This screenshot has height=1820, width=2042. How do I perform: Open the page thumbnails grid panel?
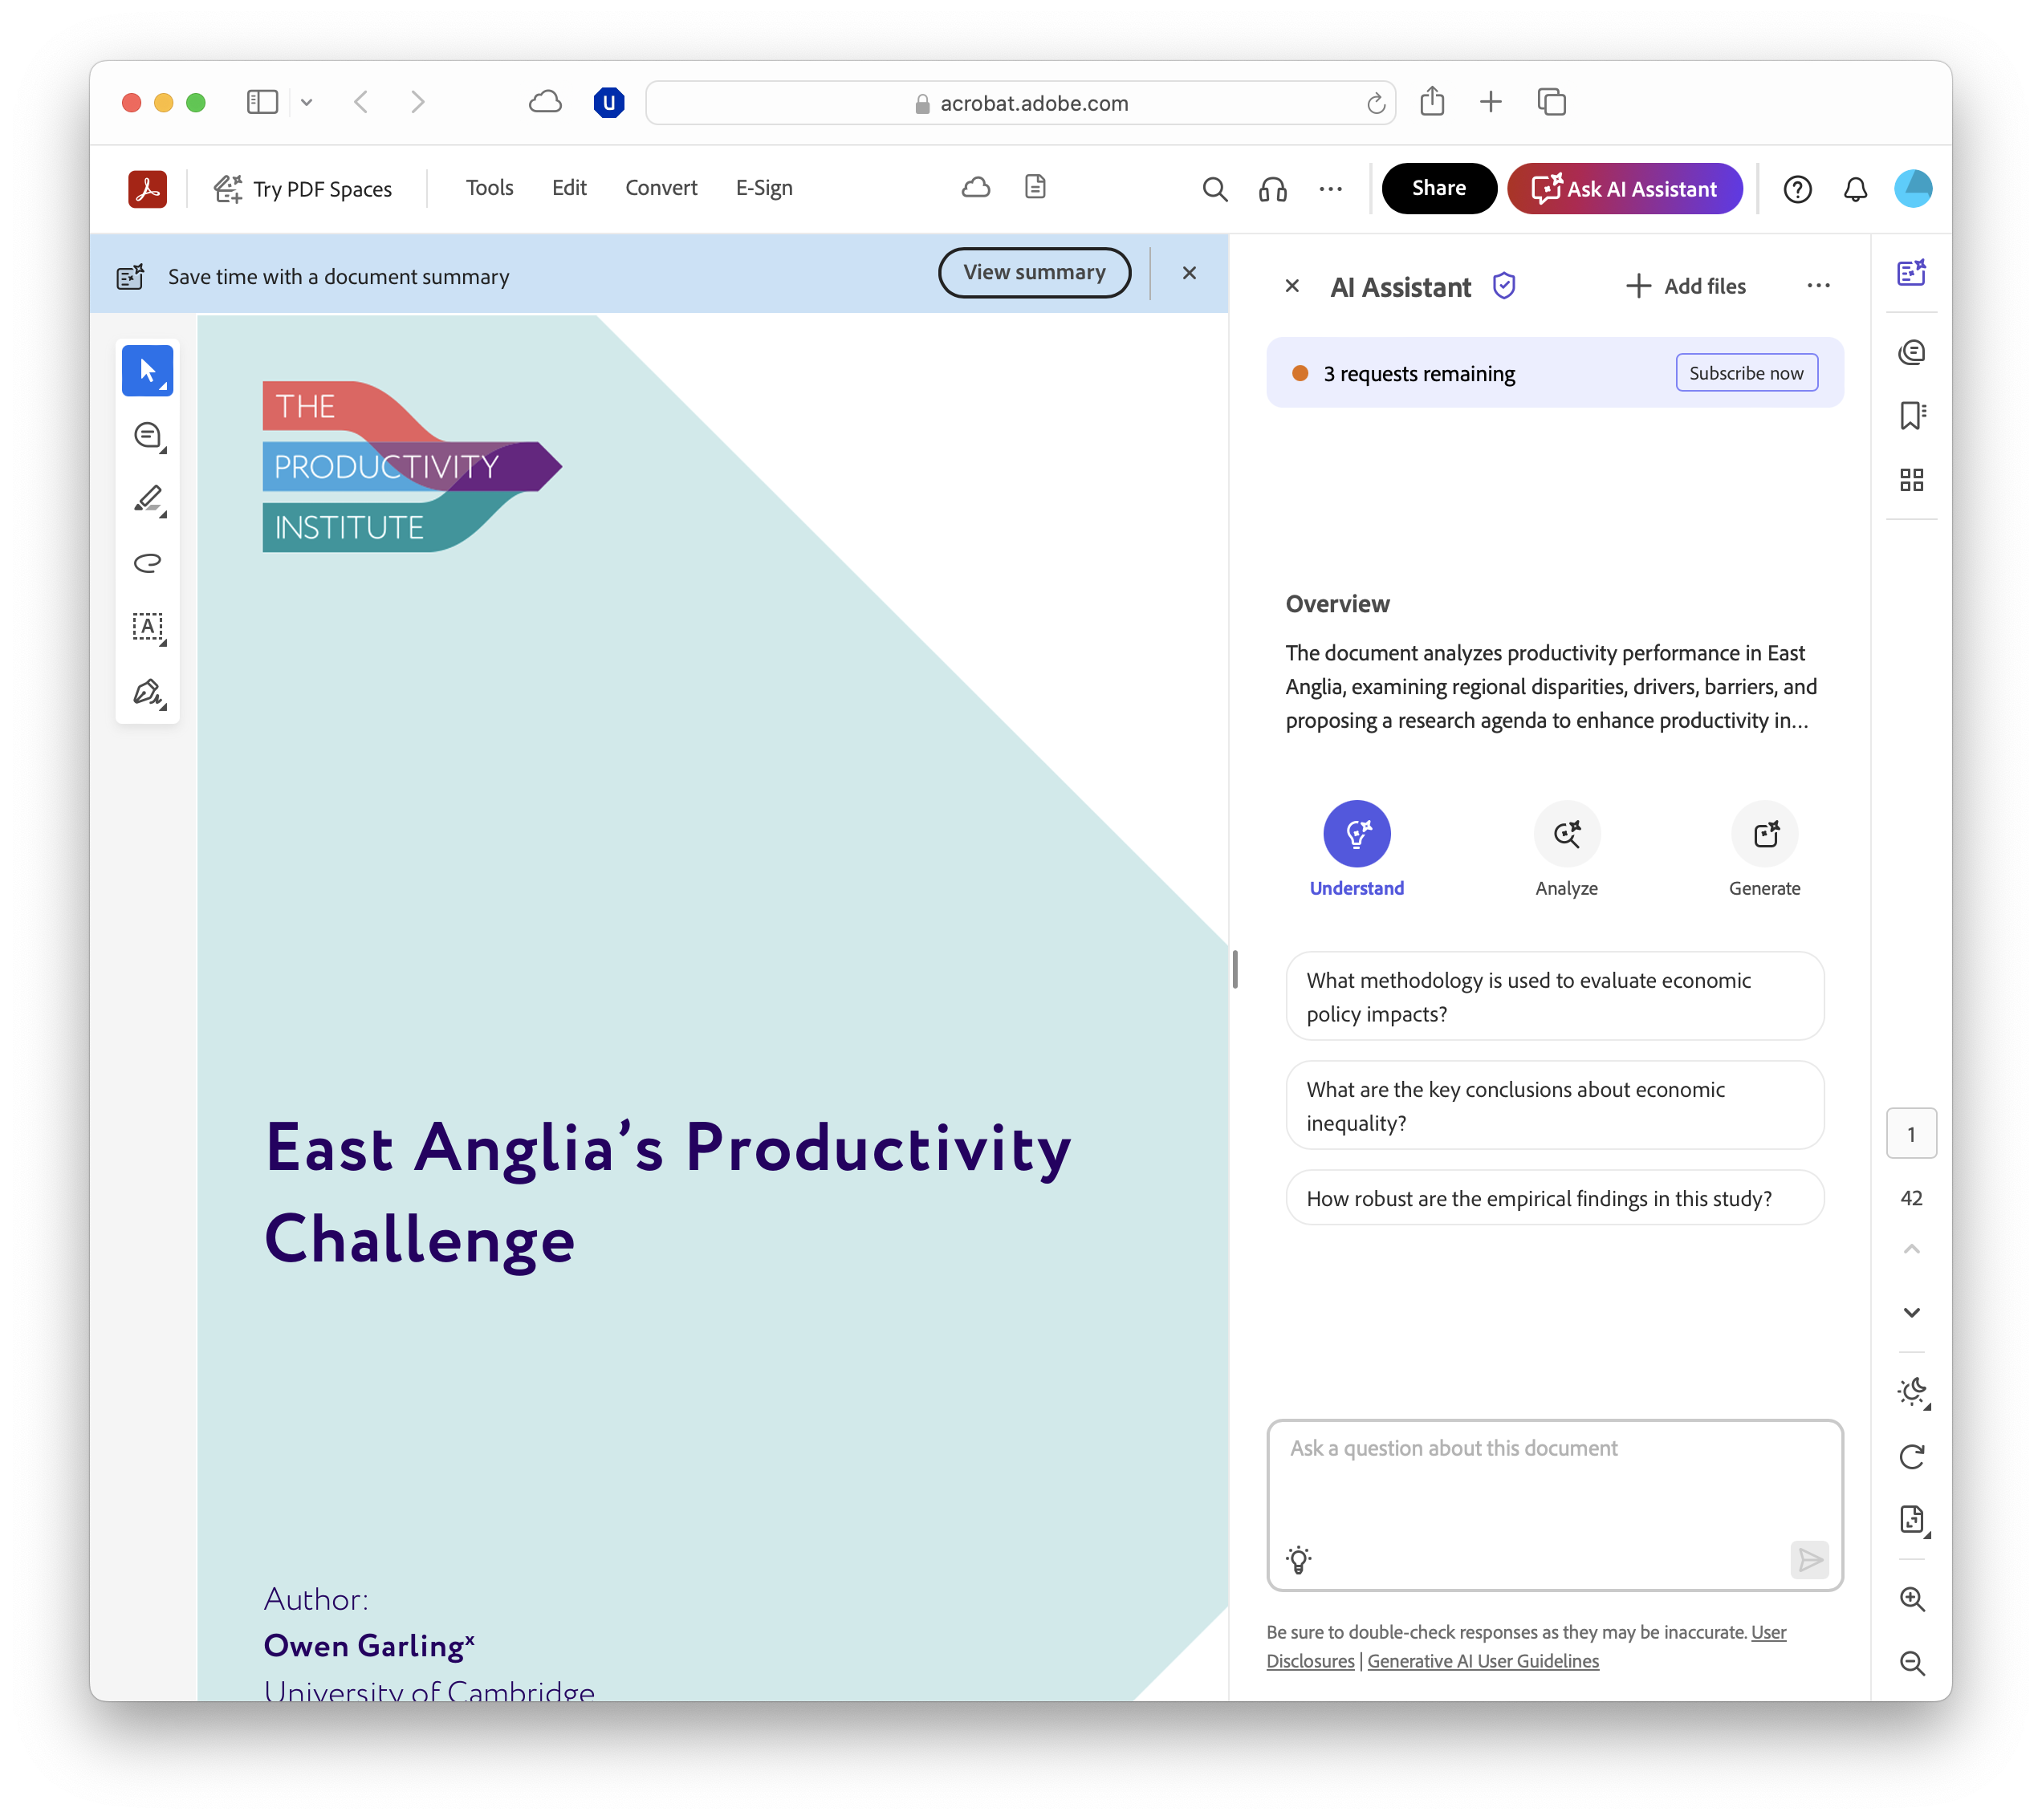pos(1911,481)
